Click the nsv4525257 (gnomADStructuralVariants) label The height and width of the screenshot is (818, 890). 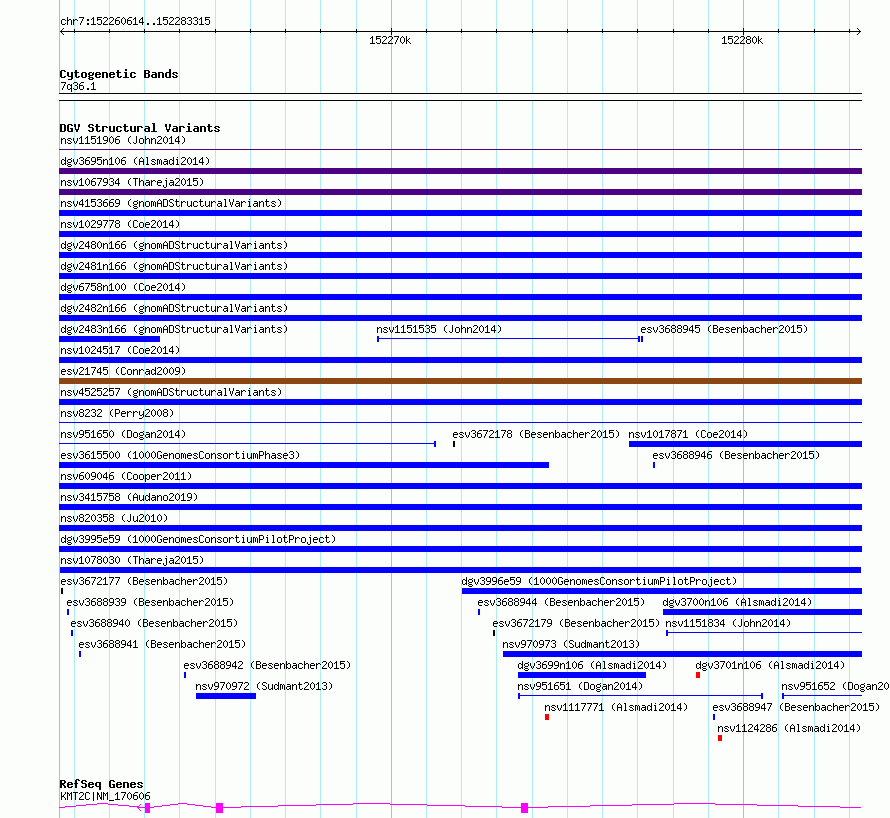tap(171, 392)
